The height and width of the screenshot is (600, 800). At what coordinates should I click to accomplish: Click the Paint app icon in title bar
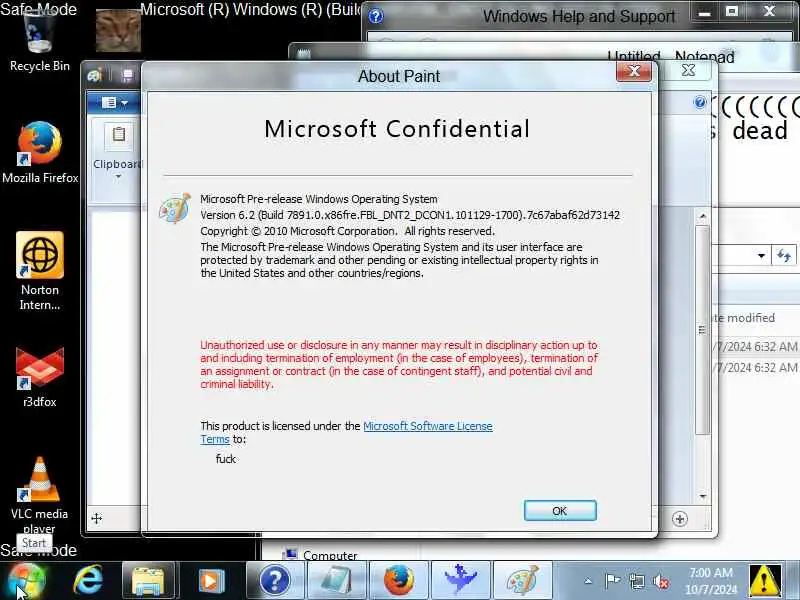(95, 76)
